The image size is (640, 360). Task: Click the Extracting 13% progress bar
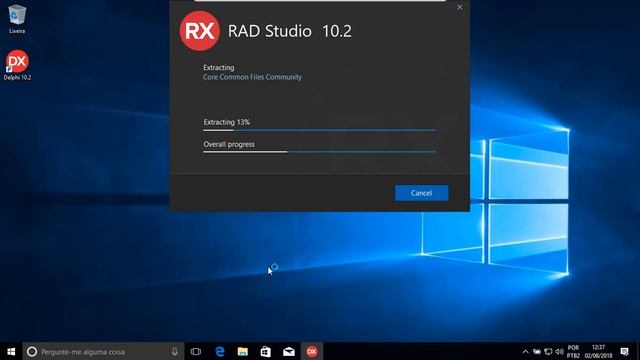(x=320, y=130)
